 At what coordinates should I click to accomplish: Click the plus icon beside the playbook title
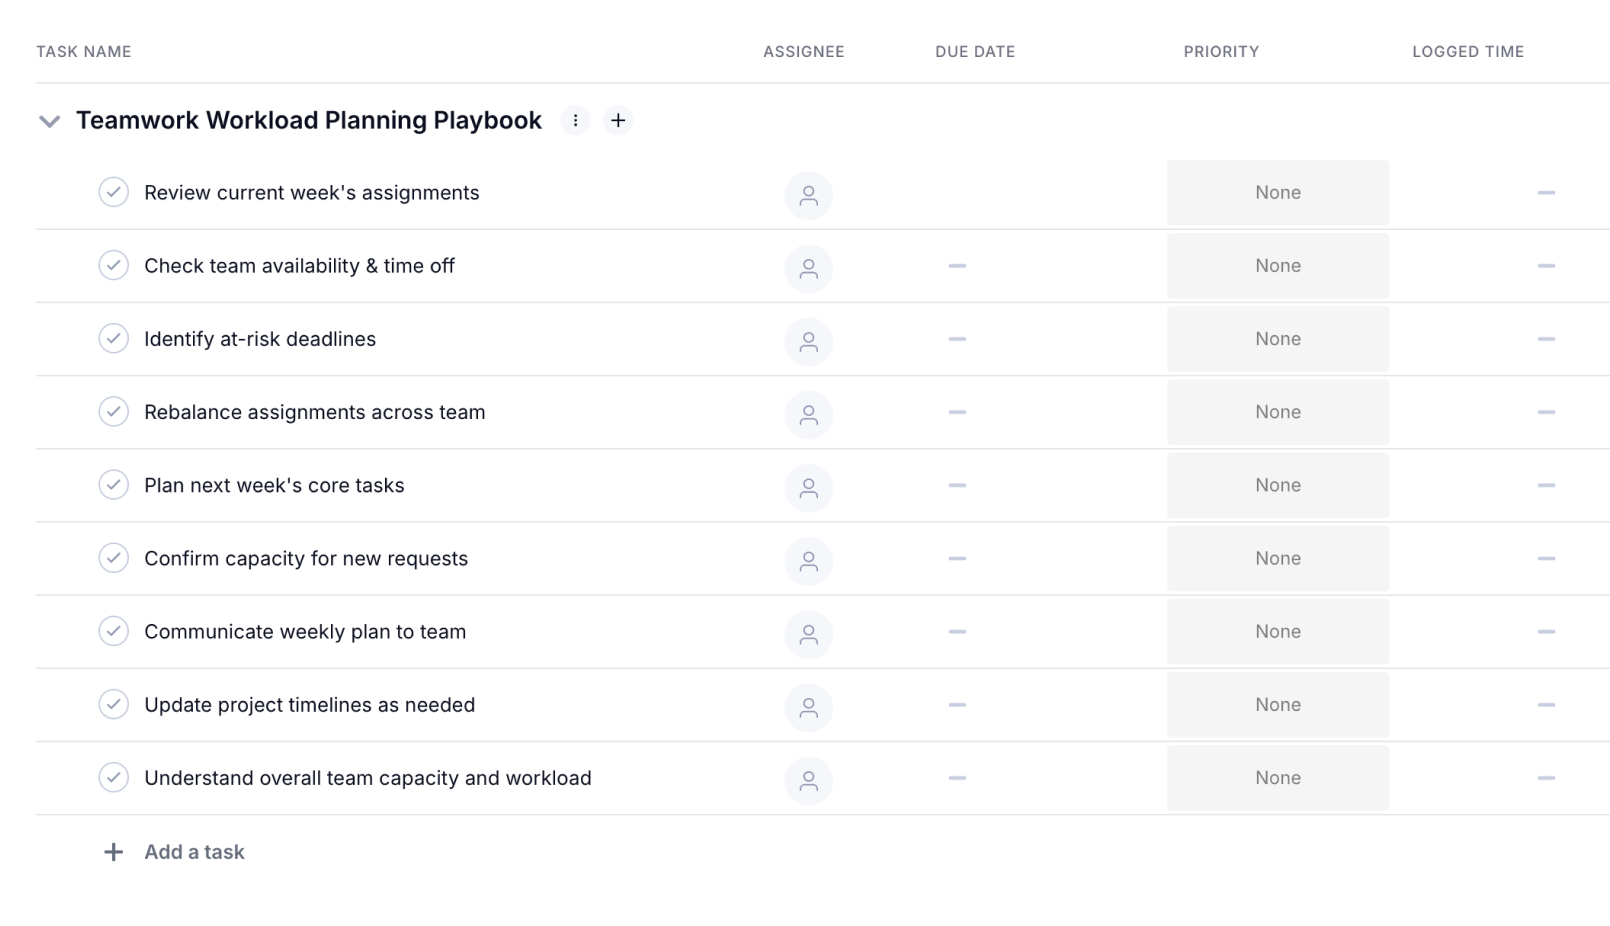coord(618,120)
